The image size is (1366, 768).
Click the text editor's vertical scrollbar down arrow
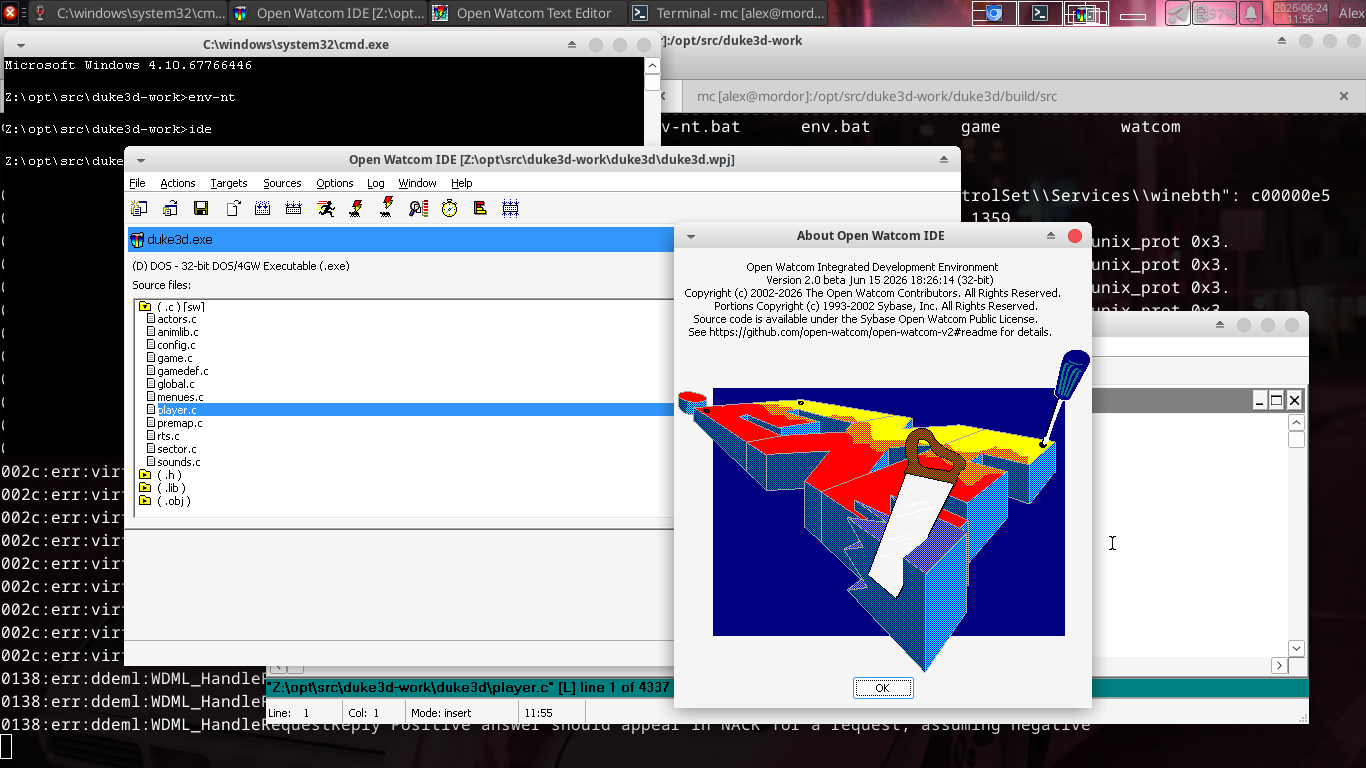tap(1296, 648)
